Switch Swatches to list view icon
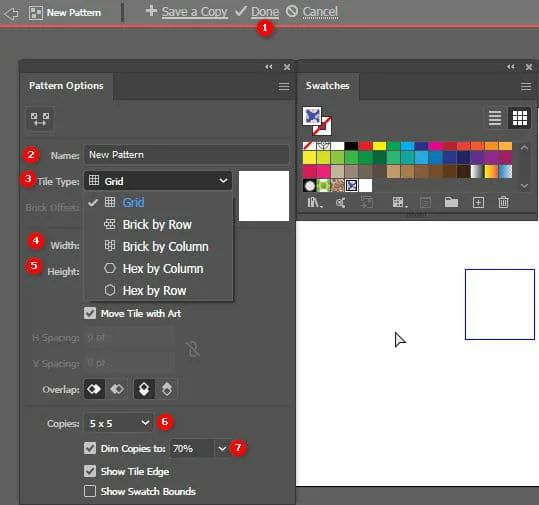Screen dimensions: 539x505 pyautogui.click(x=495, y=118)
